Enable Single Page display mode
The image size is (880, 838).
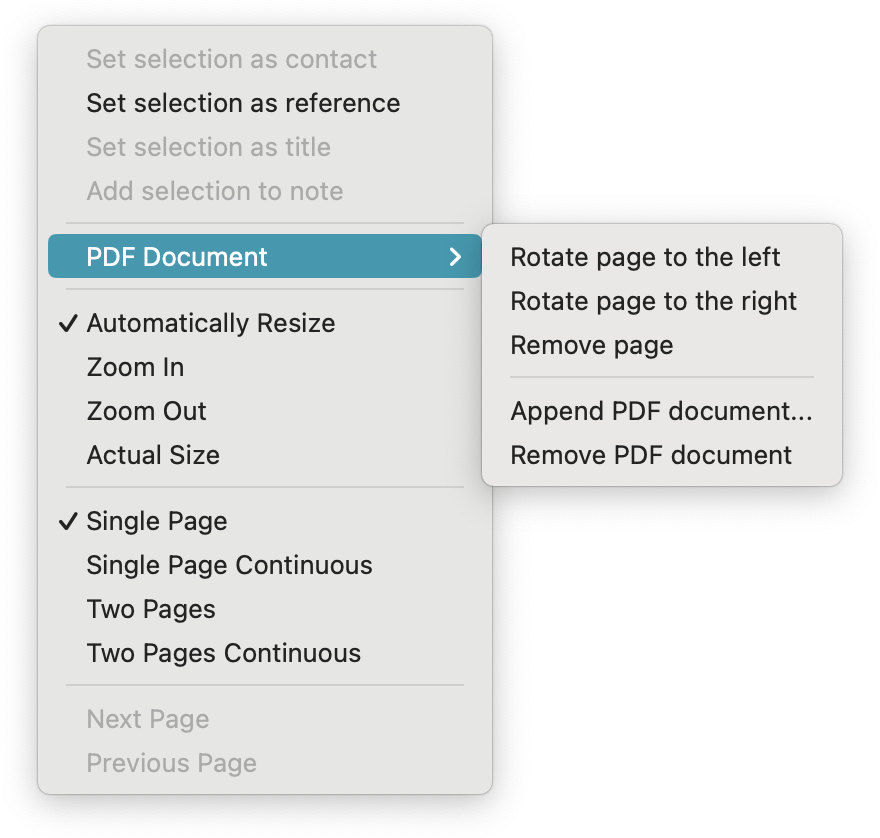pos(157,521)
